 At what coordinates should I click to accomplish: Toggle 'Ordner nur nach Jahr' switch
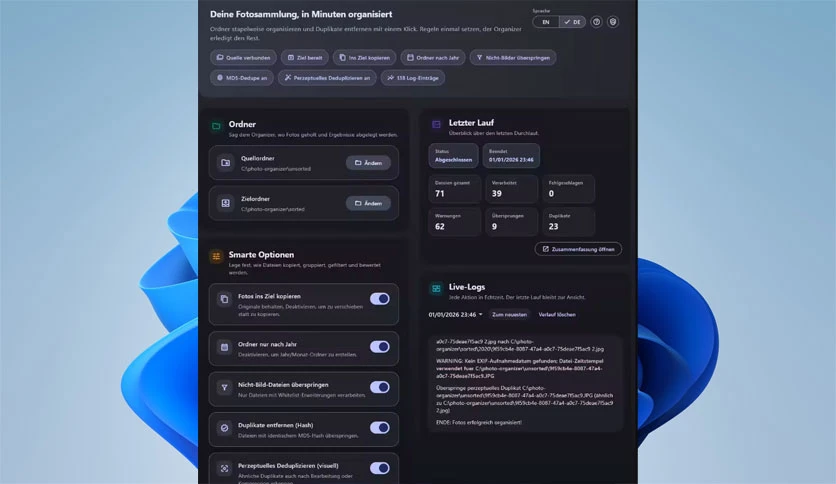380,347
